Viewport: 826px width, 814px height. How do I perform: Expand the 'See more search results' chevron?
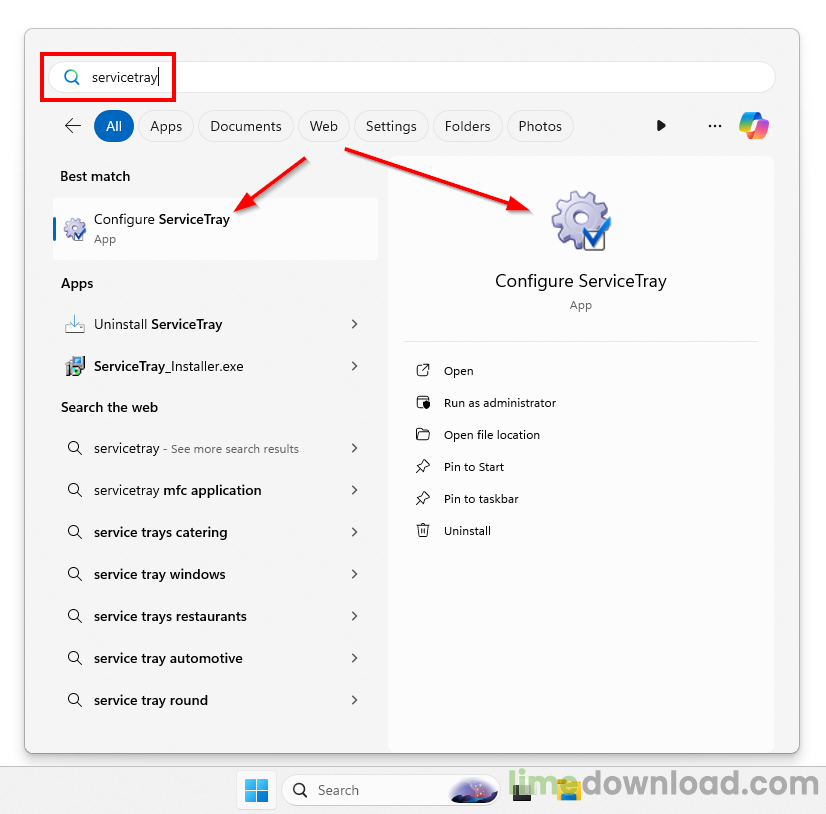(x=355, y=448)
